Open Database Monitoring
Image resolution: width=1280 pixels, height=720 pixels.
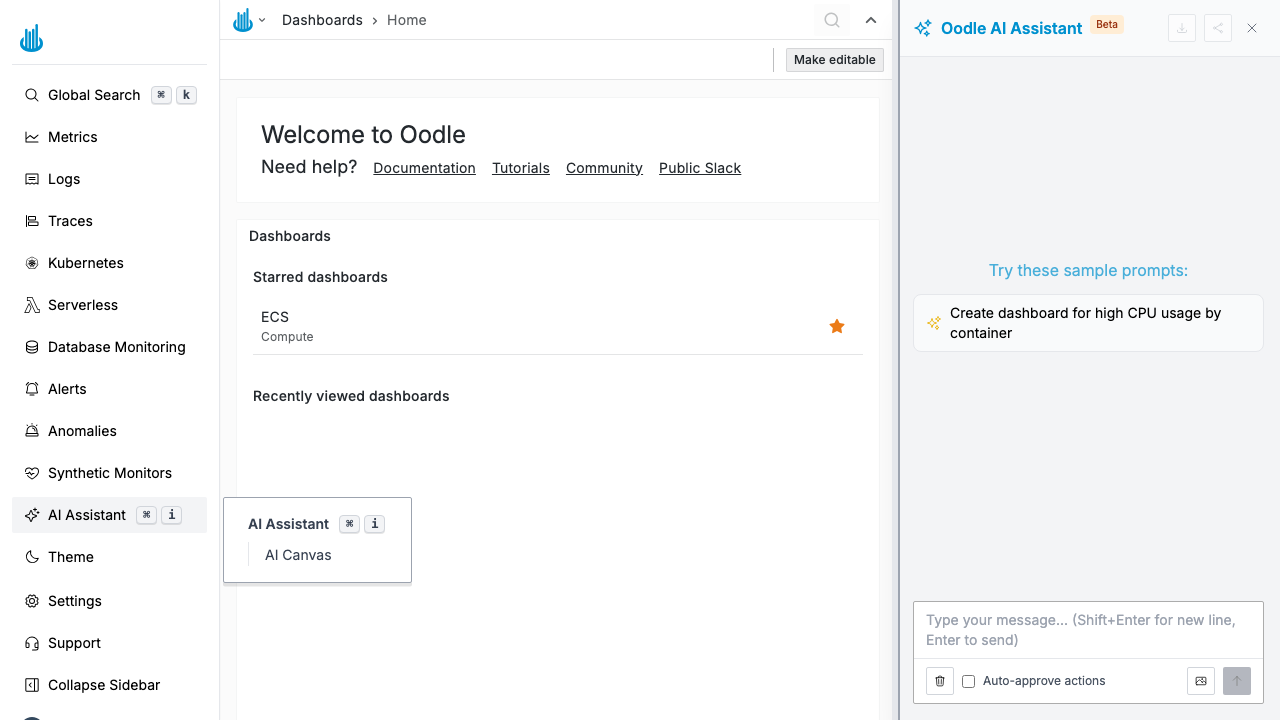pos(116,347)
